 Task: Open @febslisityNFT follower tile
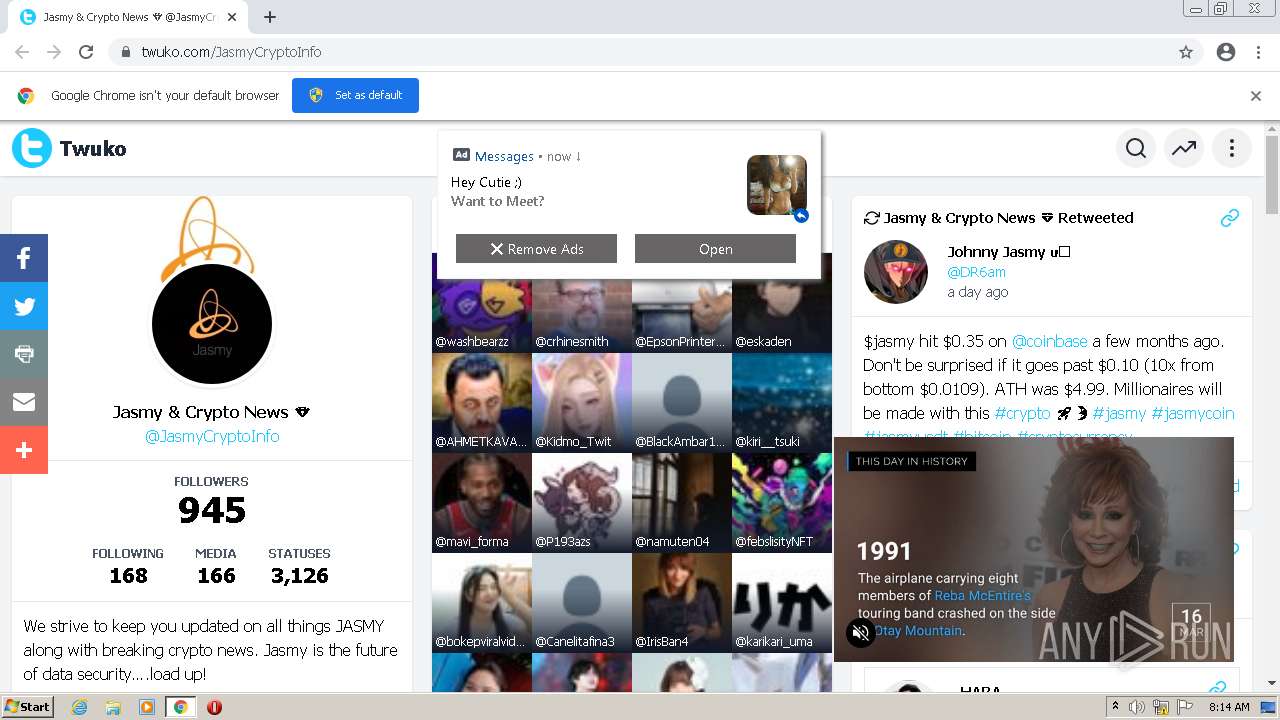(x=782, y=503)
